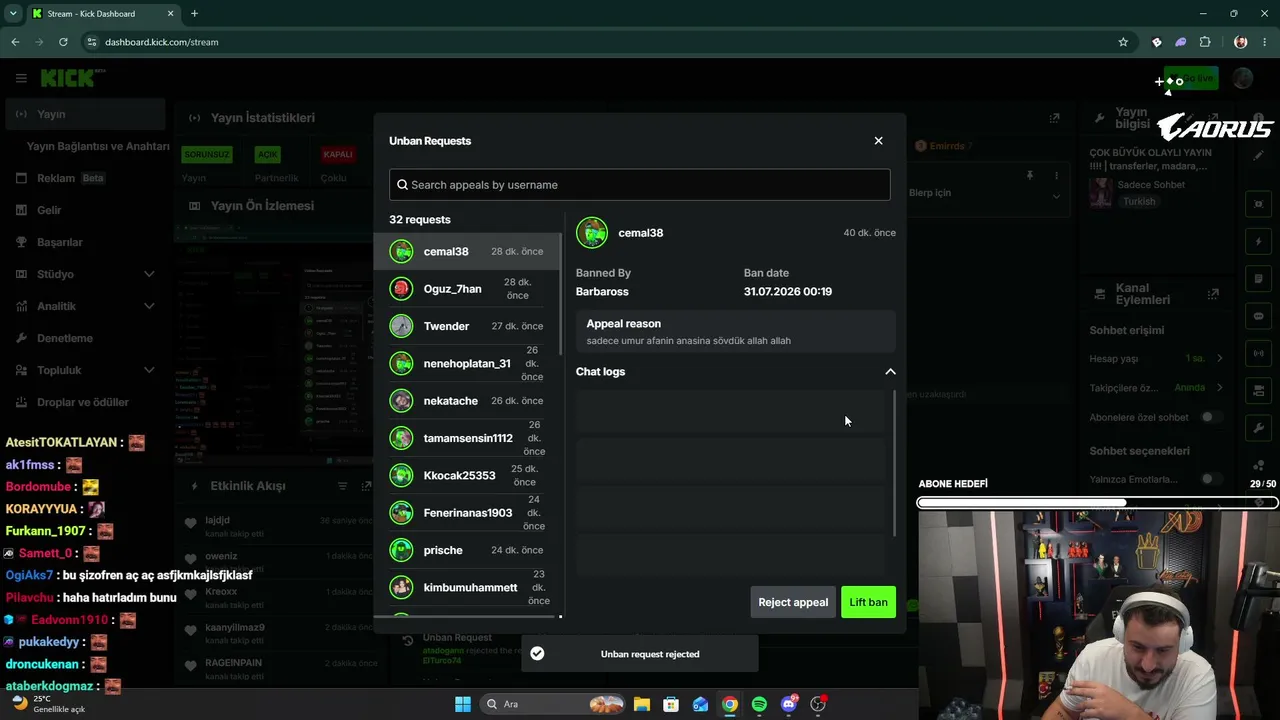Open Discord from the taskbar
The height and width of the screenshot is (720, 1280).
789,704
